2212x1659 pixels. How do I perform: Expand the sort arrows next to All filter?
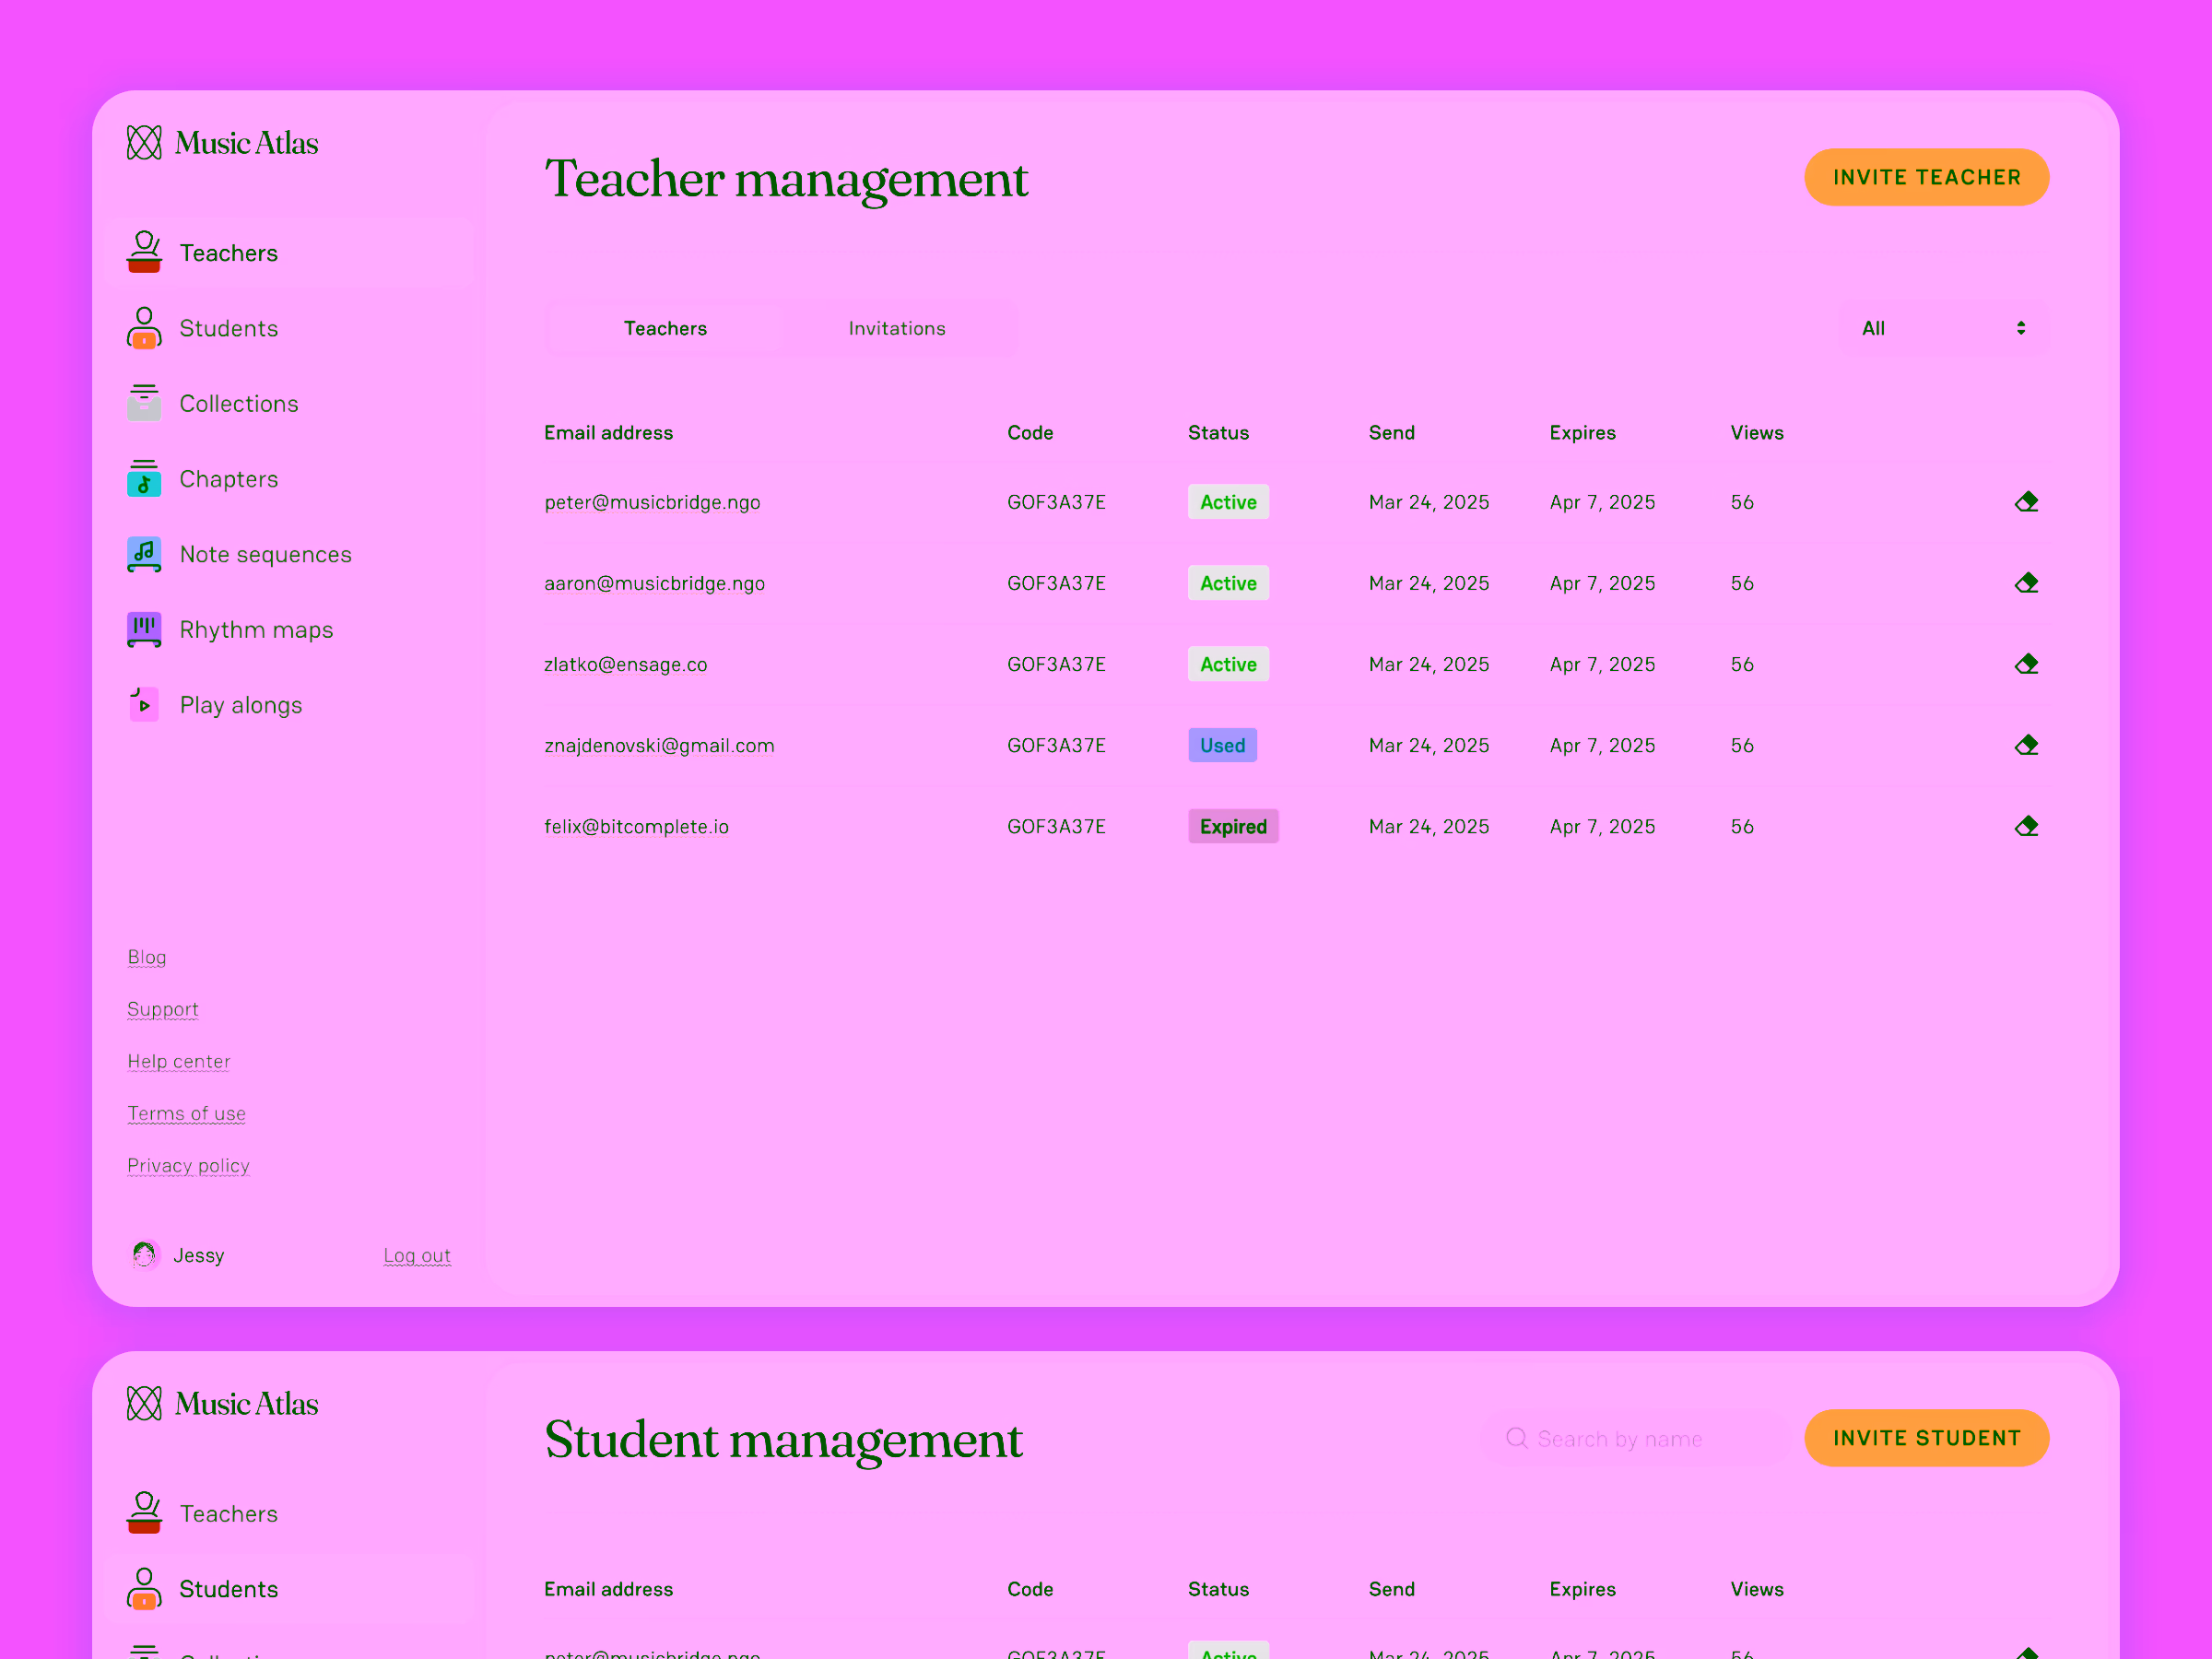coord(2020,328)
